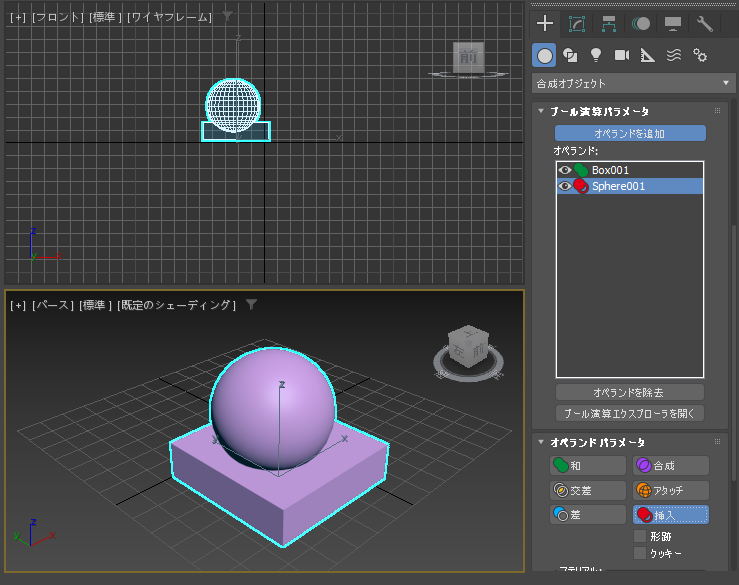Enable the クッキー cookie checkbox

640,553
